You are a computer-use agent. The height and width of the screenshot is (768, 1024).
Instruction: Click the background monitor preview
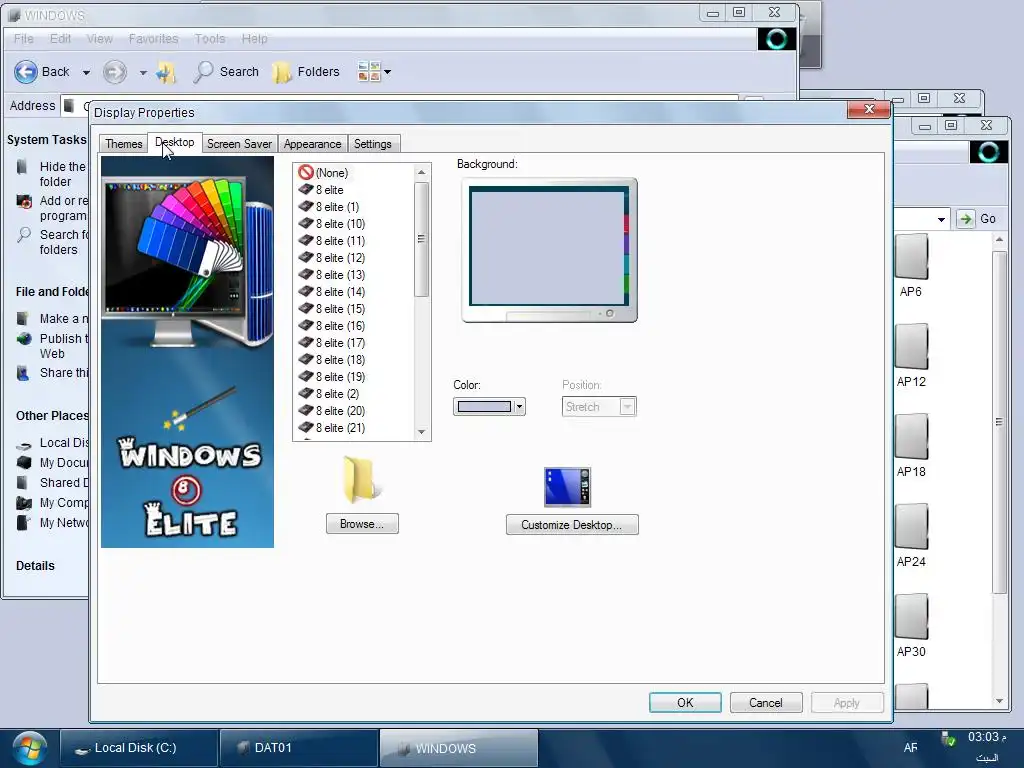pos(549,250)
